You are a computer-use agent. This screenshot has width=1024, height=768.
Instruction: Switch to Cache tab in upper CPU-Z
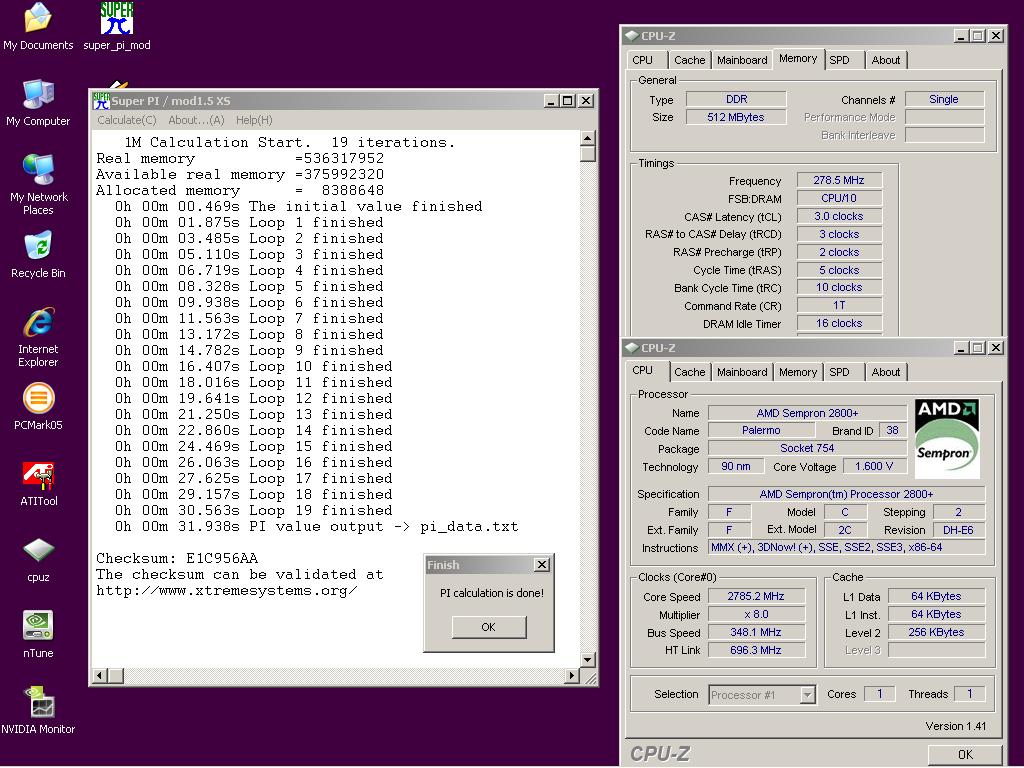(690, 60)
